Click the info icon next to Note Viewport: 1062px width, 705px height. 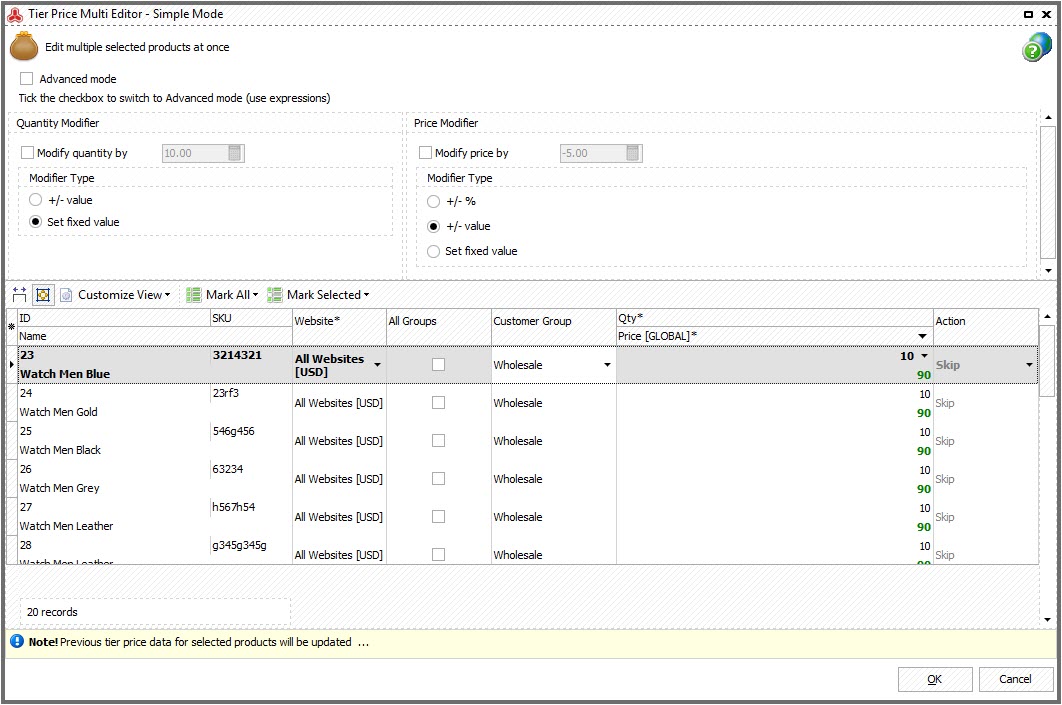click(x=17, y=641)
